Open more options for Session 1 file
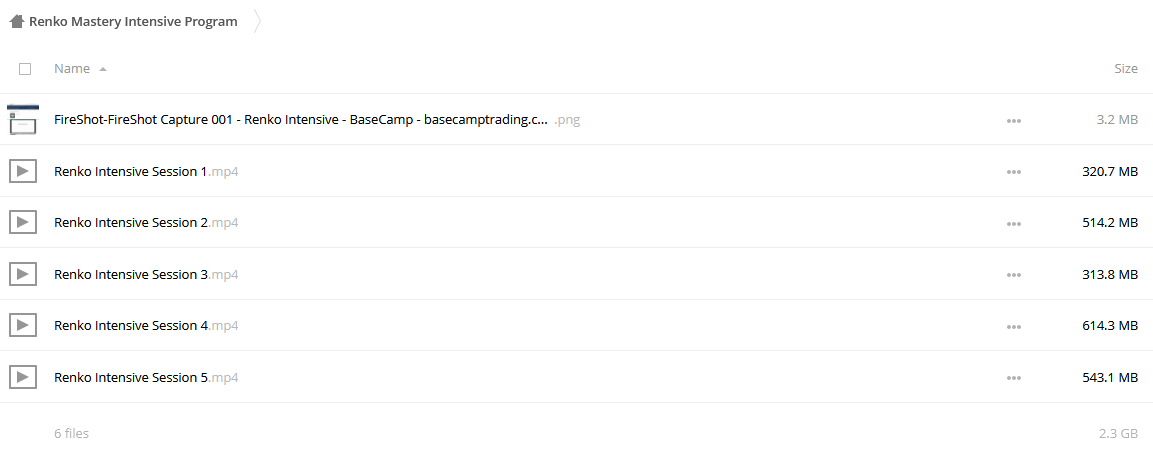This screenshot has width=1153, height=454. point(1013,172)
